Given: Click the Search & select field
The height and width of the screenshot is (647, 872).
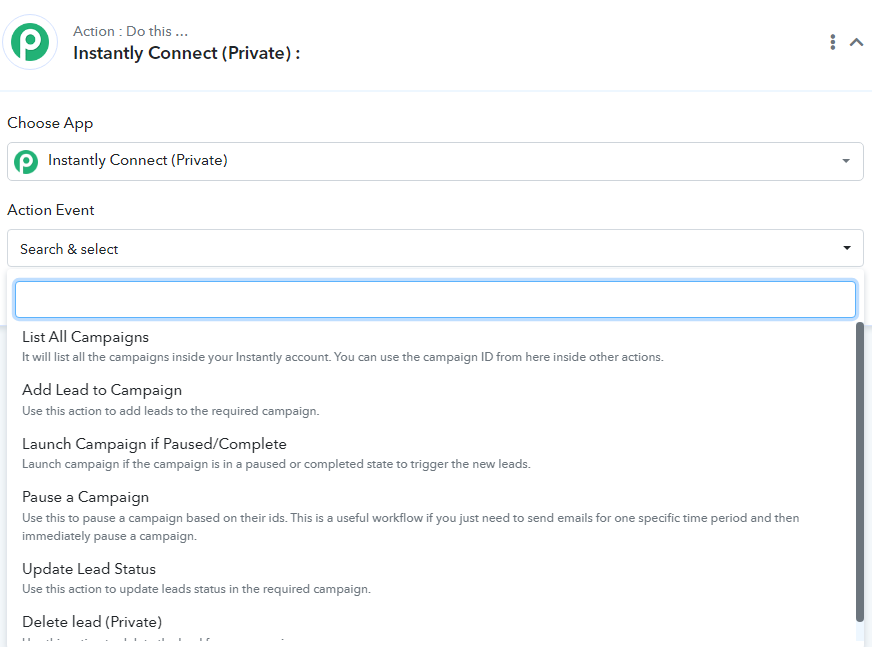Looking at the screenshot, I should [x=435, y=248].
